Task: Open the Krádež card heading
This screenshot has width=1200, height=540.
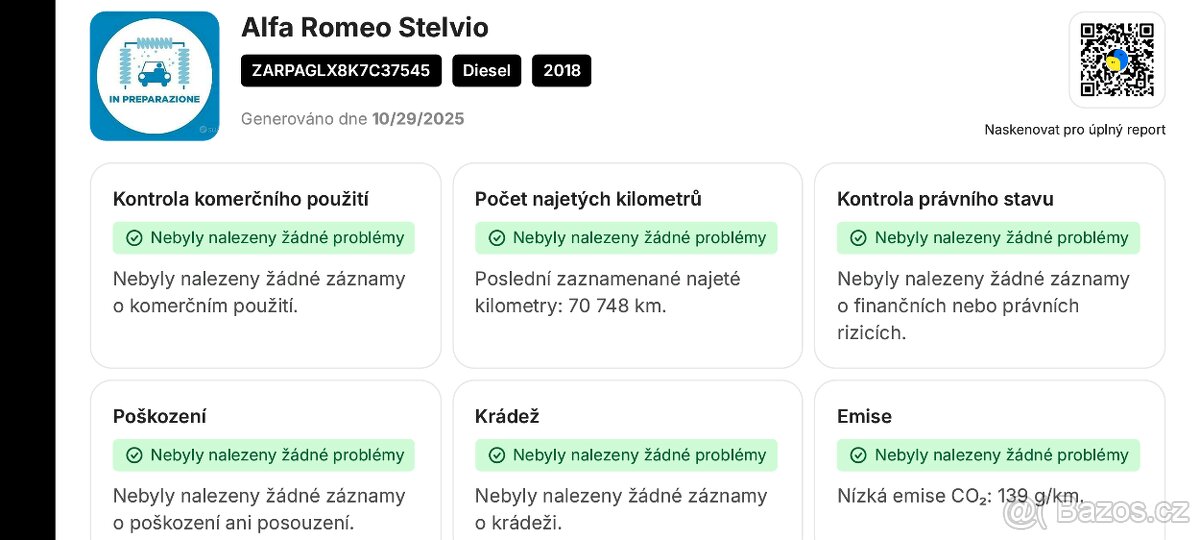Action: click(507, 416)
